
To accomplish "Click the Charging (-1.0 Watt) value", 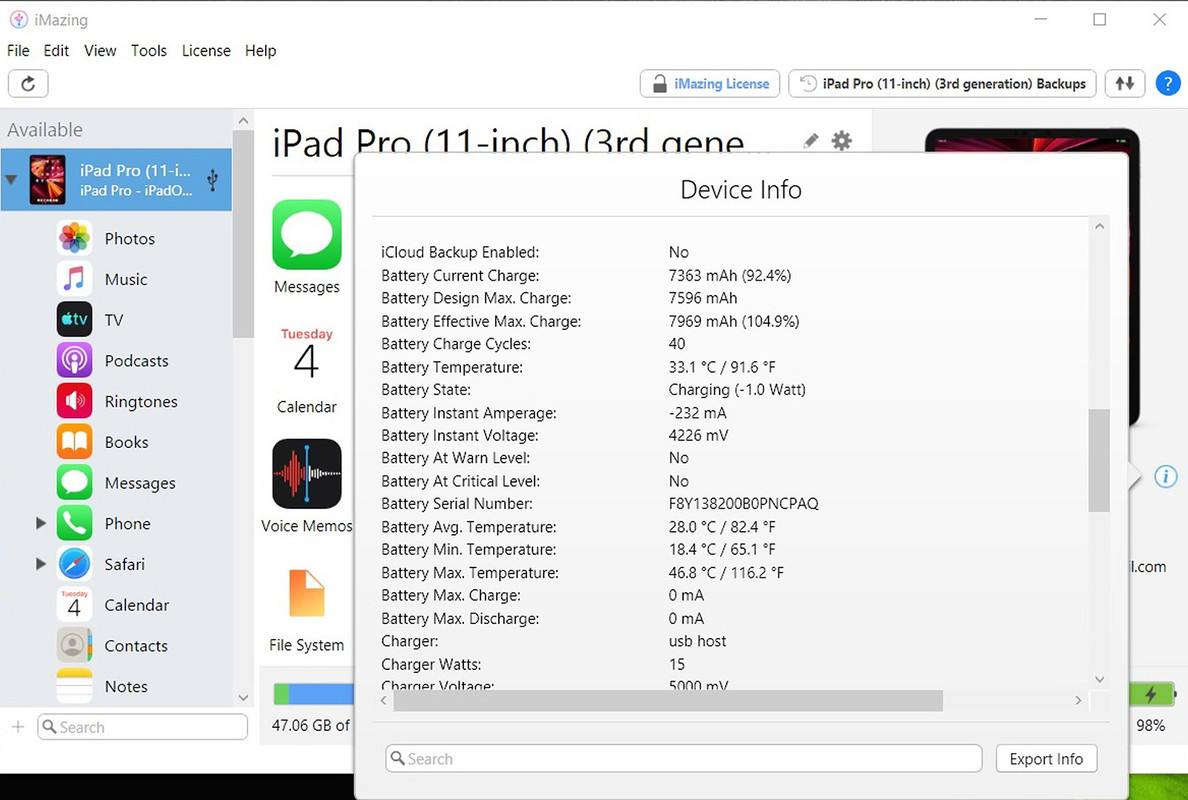I will (x=736, y=389).
